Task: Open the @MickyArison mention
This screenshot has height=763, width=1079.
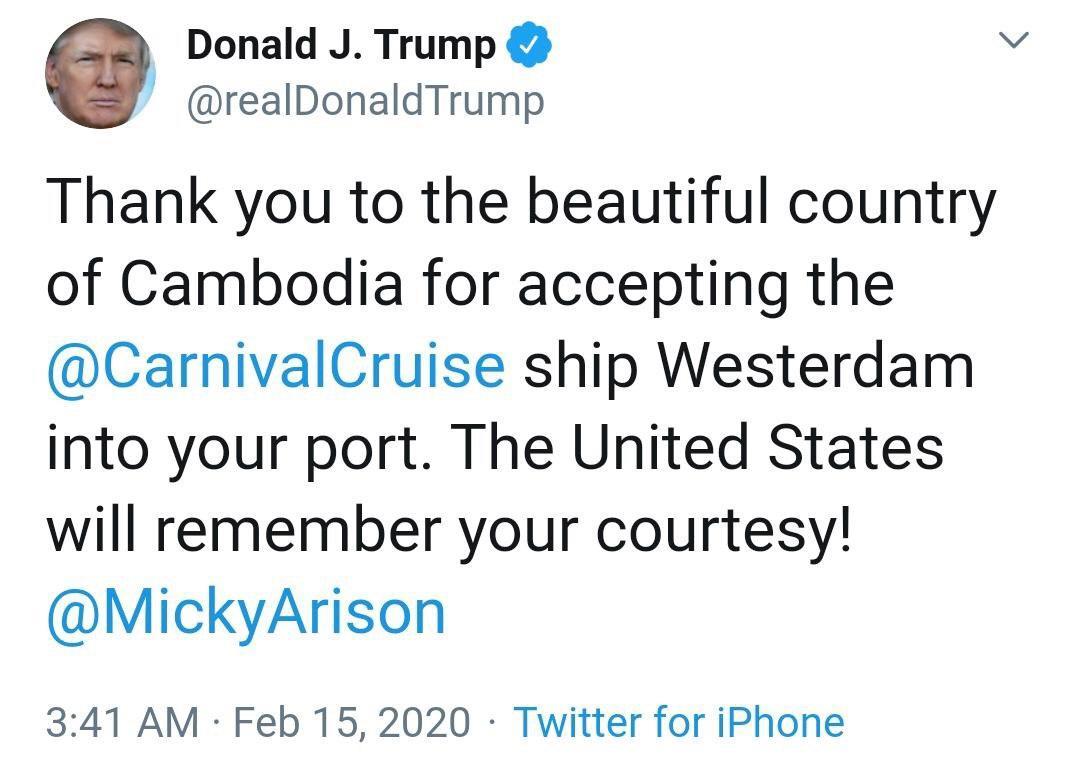Action: (x=245, y=611)
